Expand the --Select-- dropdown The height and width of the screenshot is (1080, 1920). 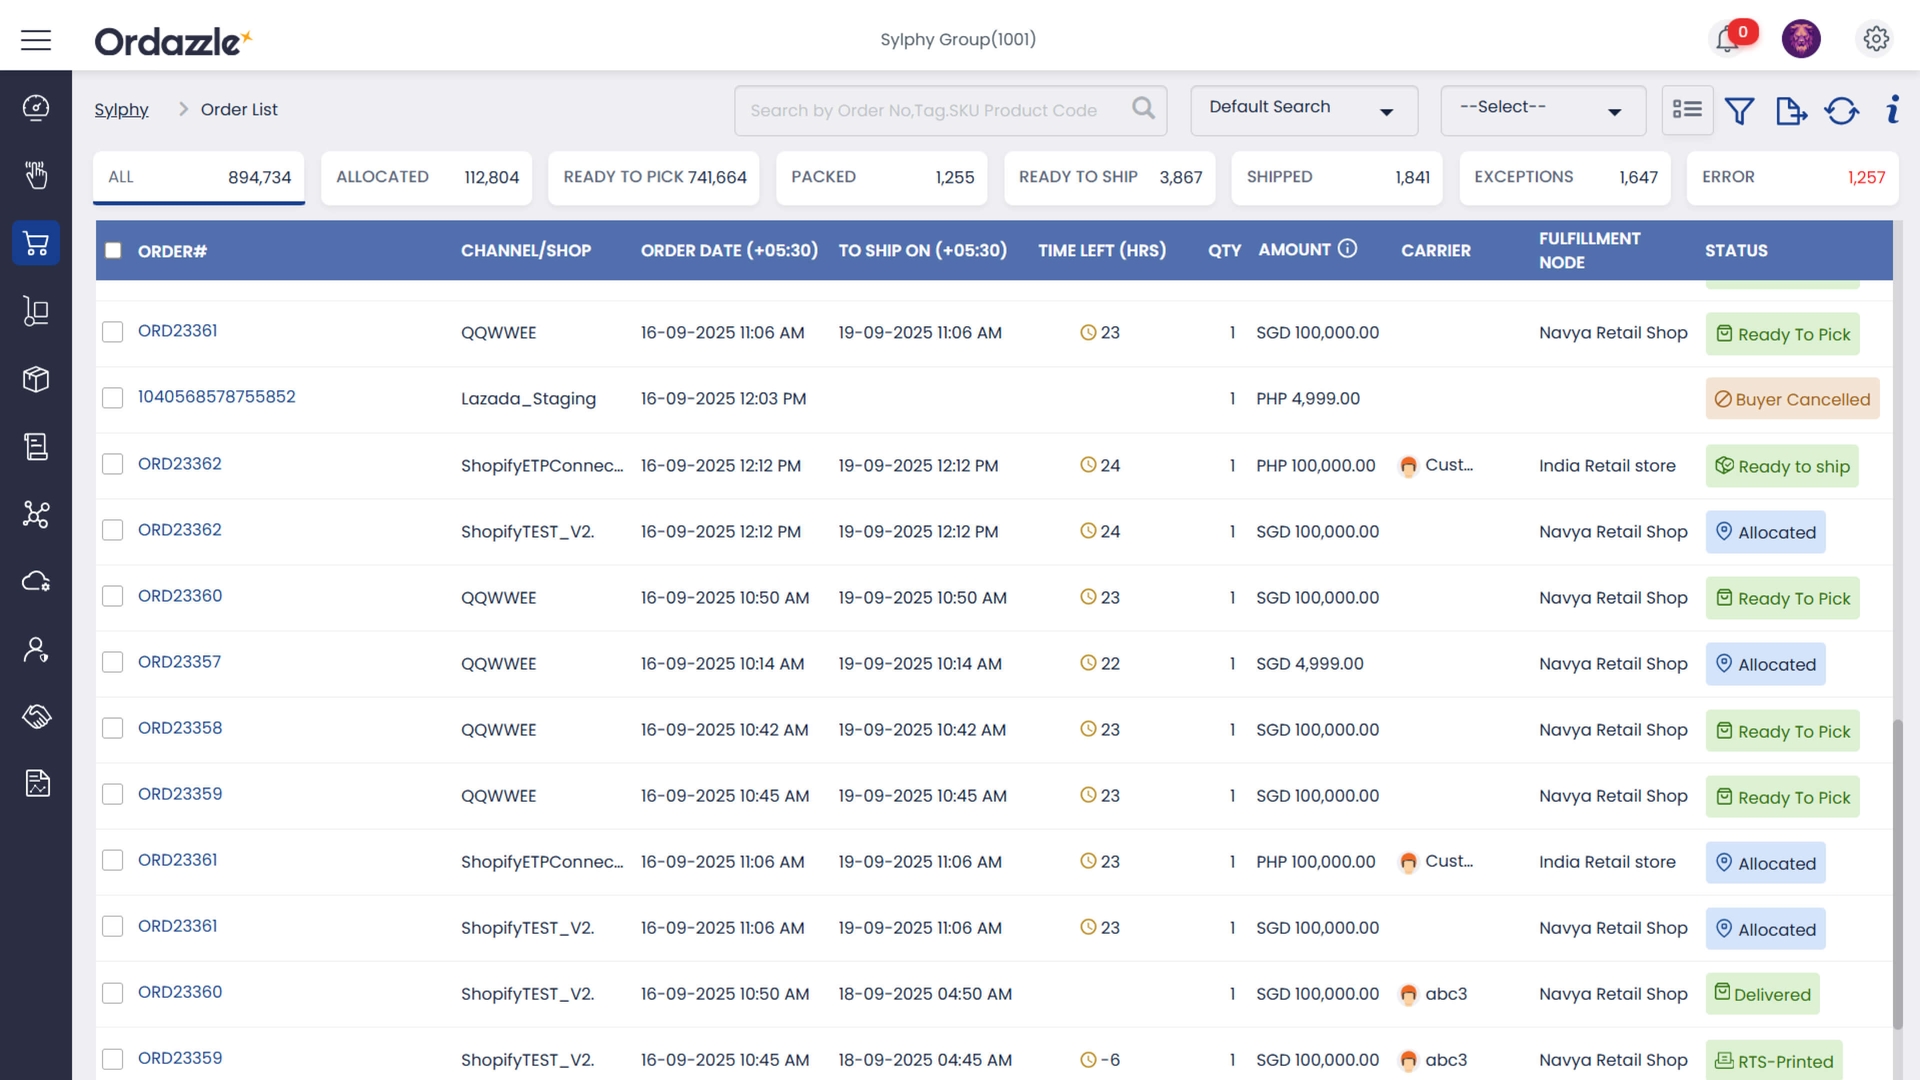point(1542,110)
